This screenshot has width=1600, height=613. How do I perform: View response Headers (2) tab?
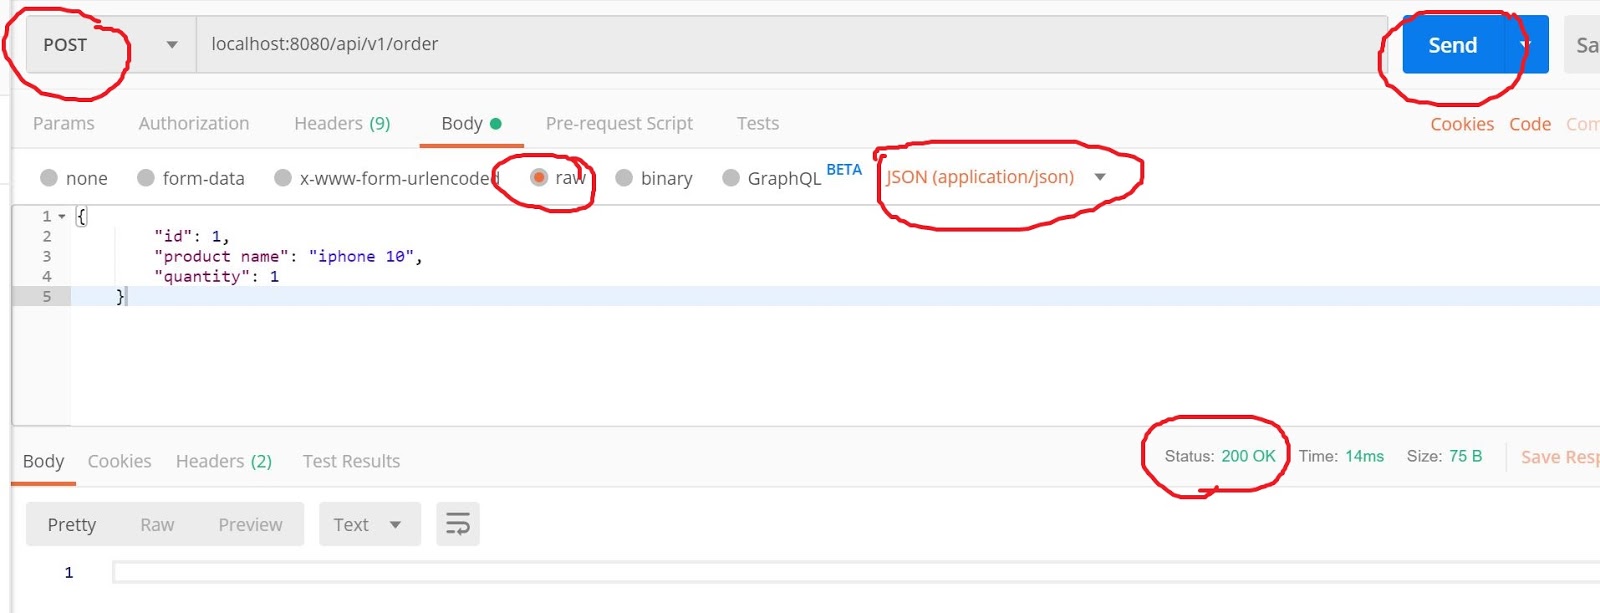[223, 461]
